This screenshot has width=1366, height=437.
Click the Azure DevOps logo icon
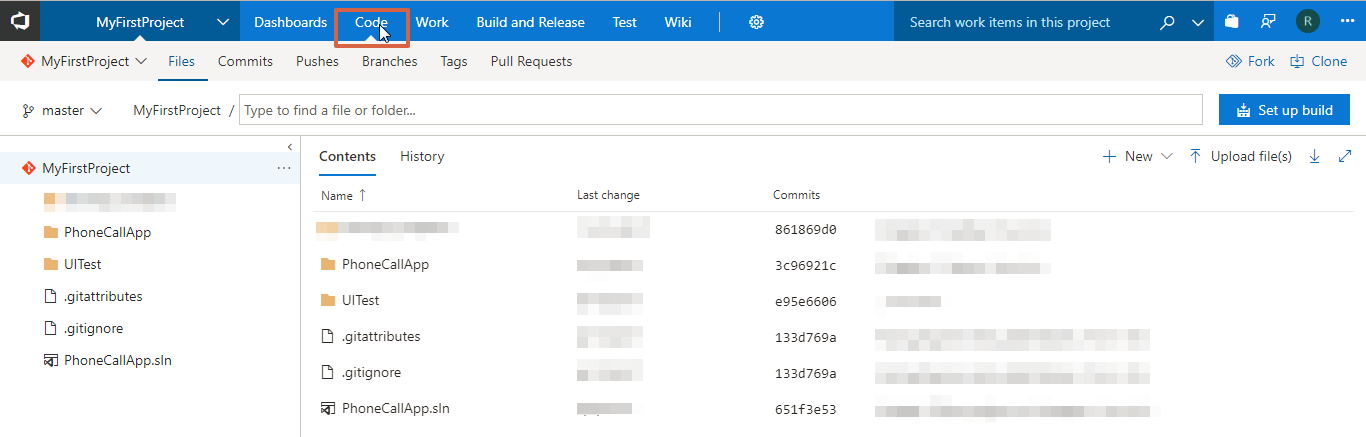(x=20, y=21)
